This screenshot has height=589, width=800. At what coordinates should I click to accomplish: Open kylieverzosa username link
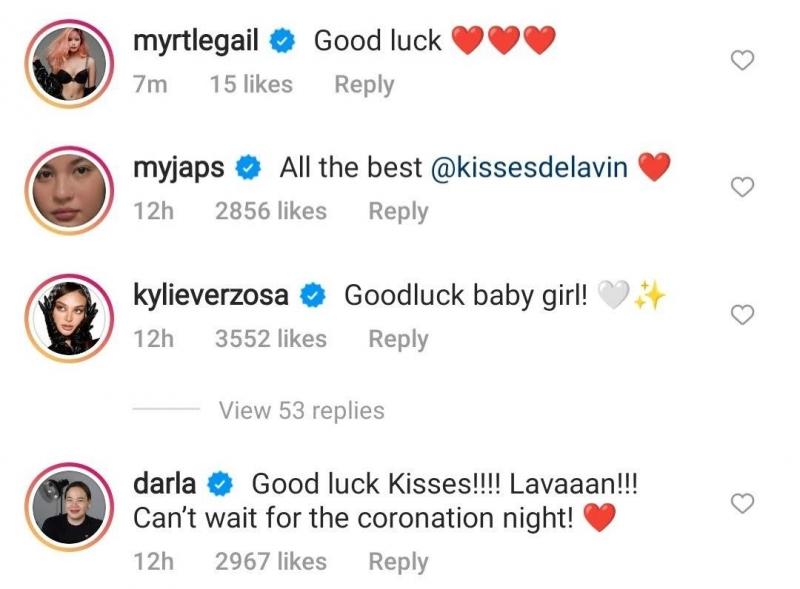point(211,296)
